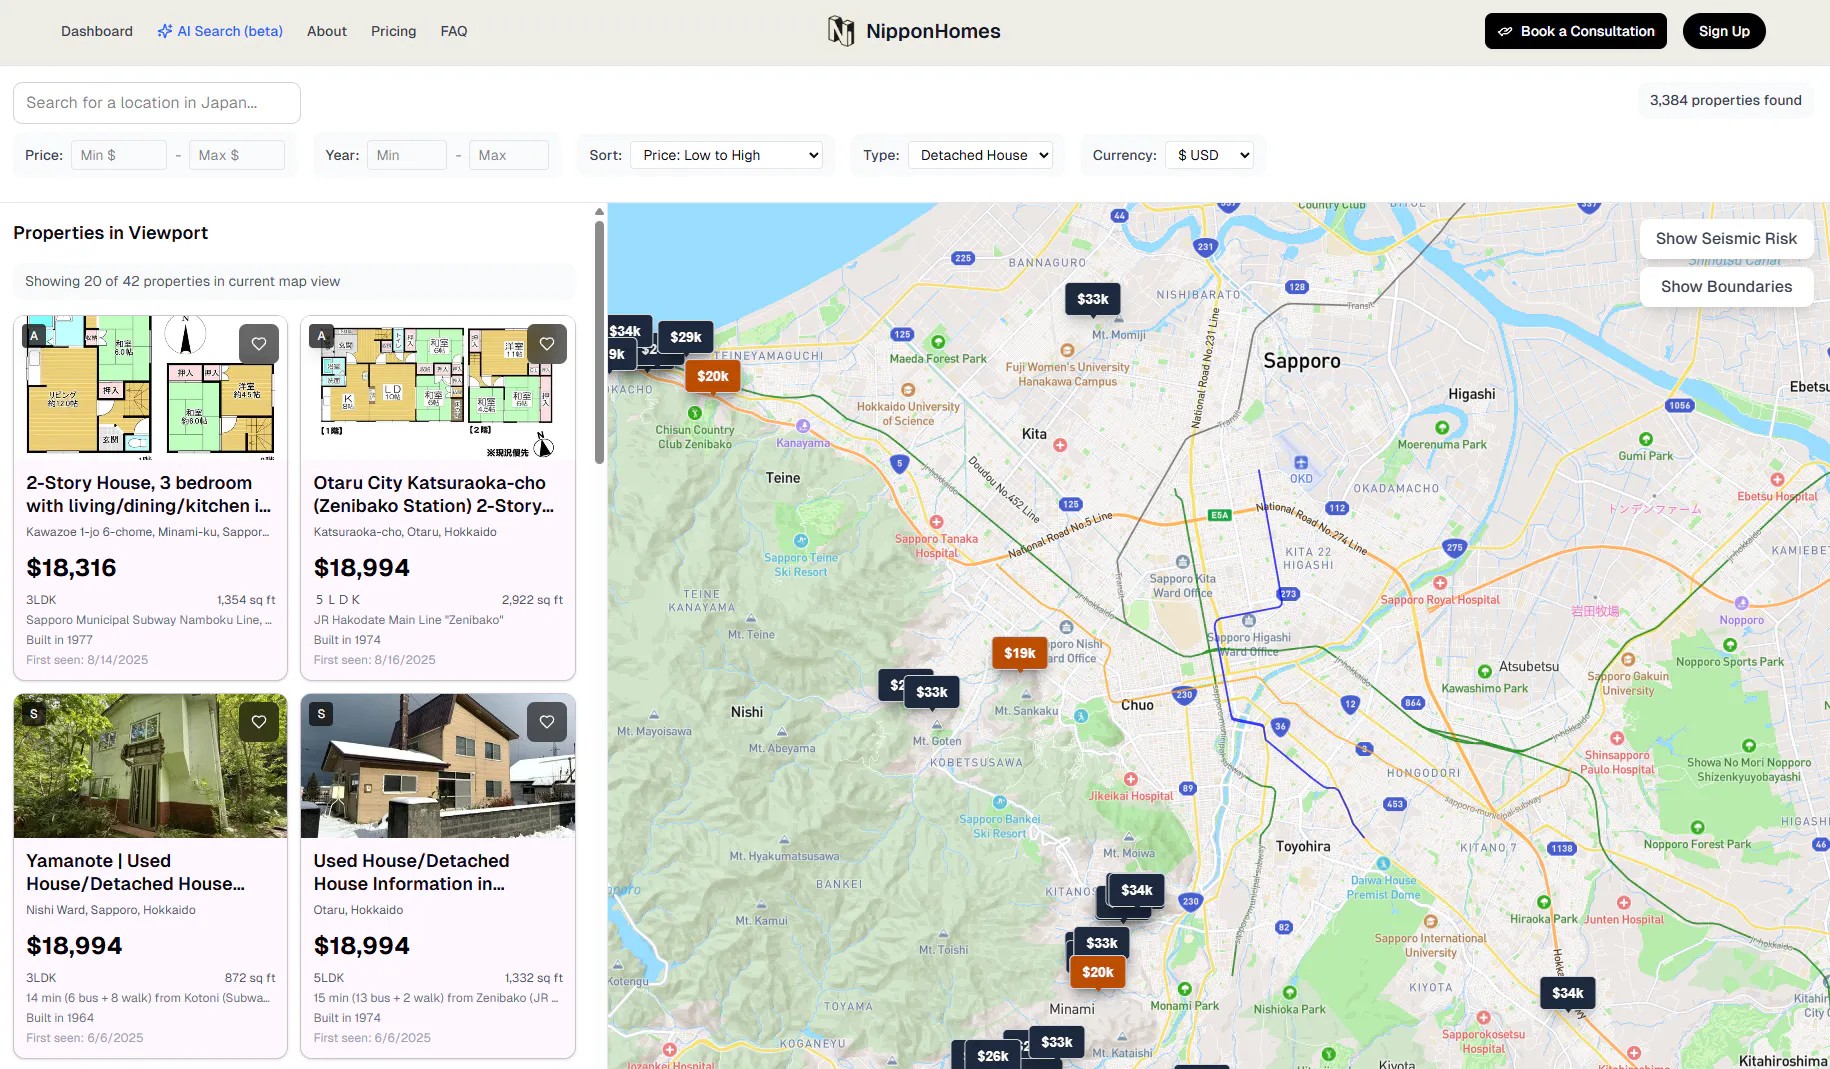Click the property list scrollbar thumb
The image size is (1830, 1069).
pyautogui.click(x=599, y=342)
